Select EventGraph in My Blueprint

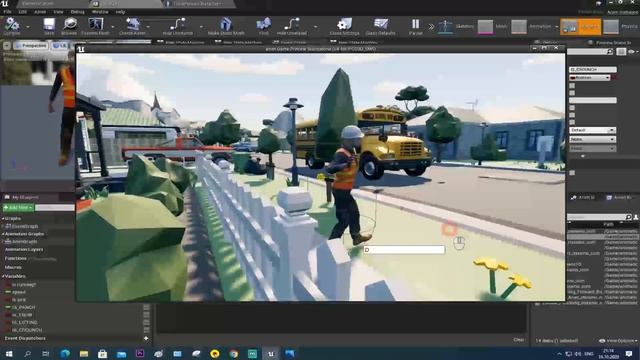(24, 226)
